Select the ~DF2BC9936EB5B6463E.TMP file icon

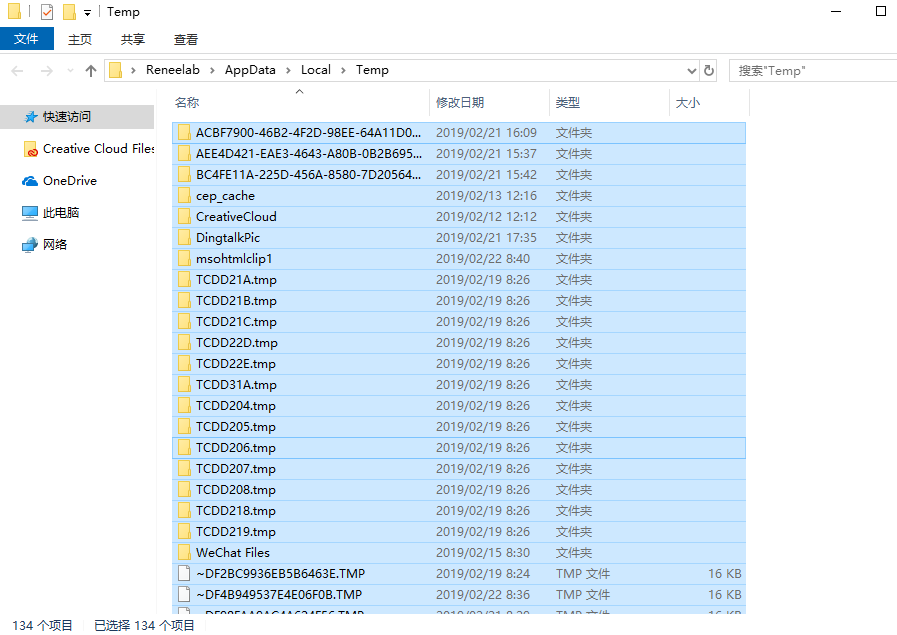[x=184, y=573]
